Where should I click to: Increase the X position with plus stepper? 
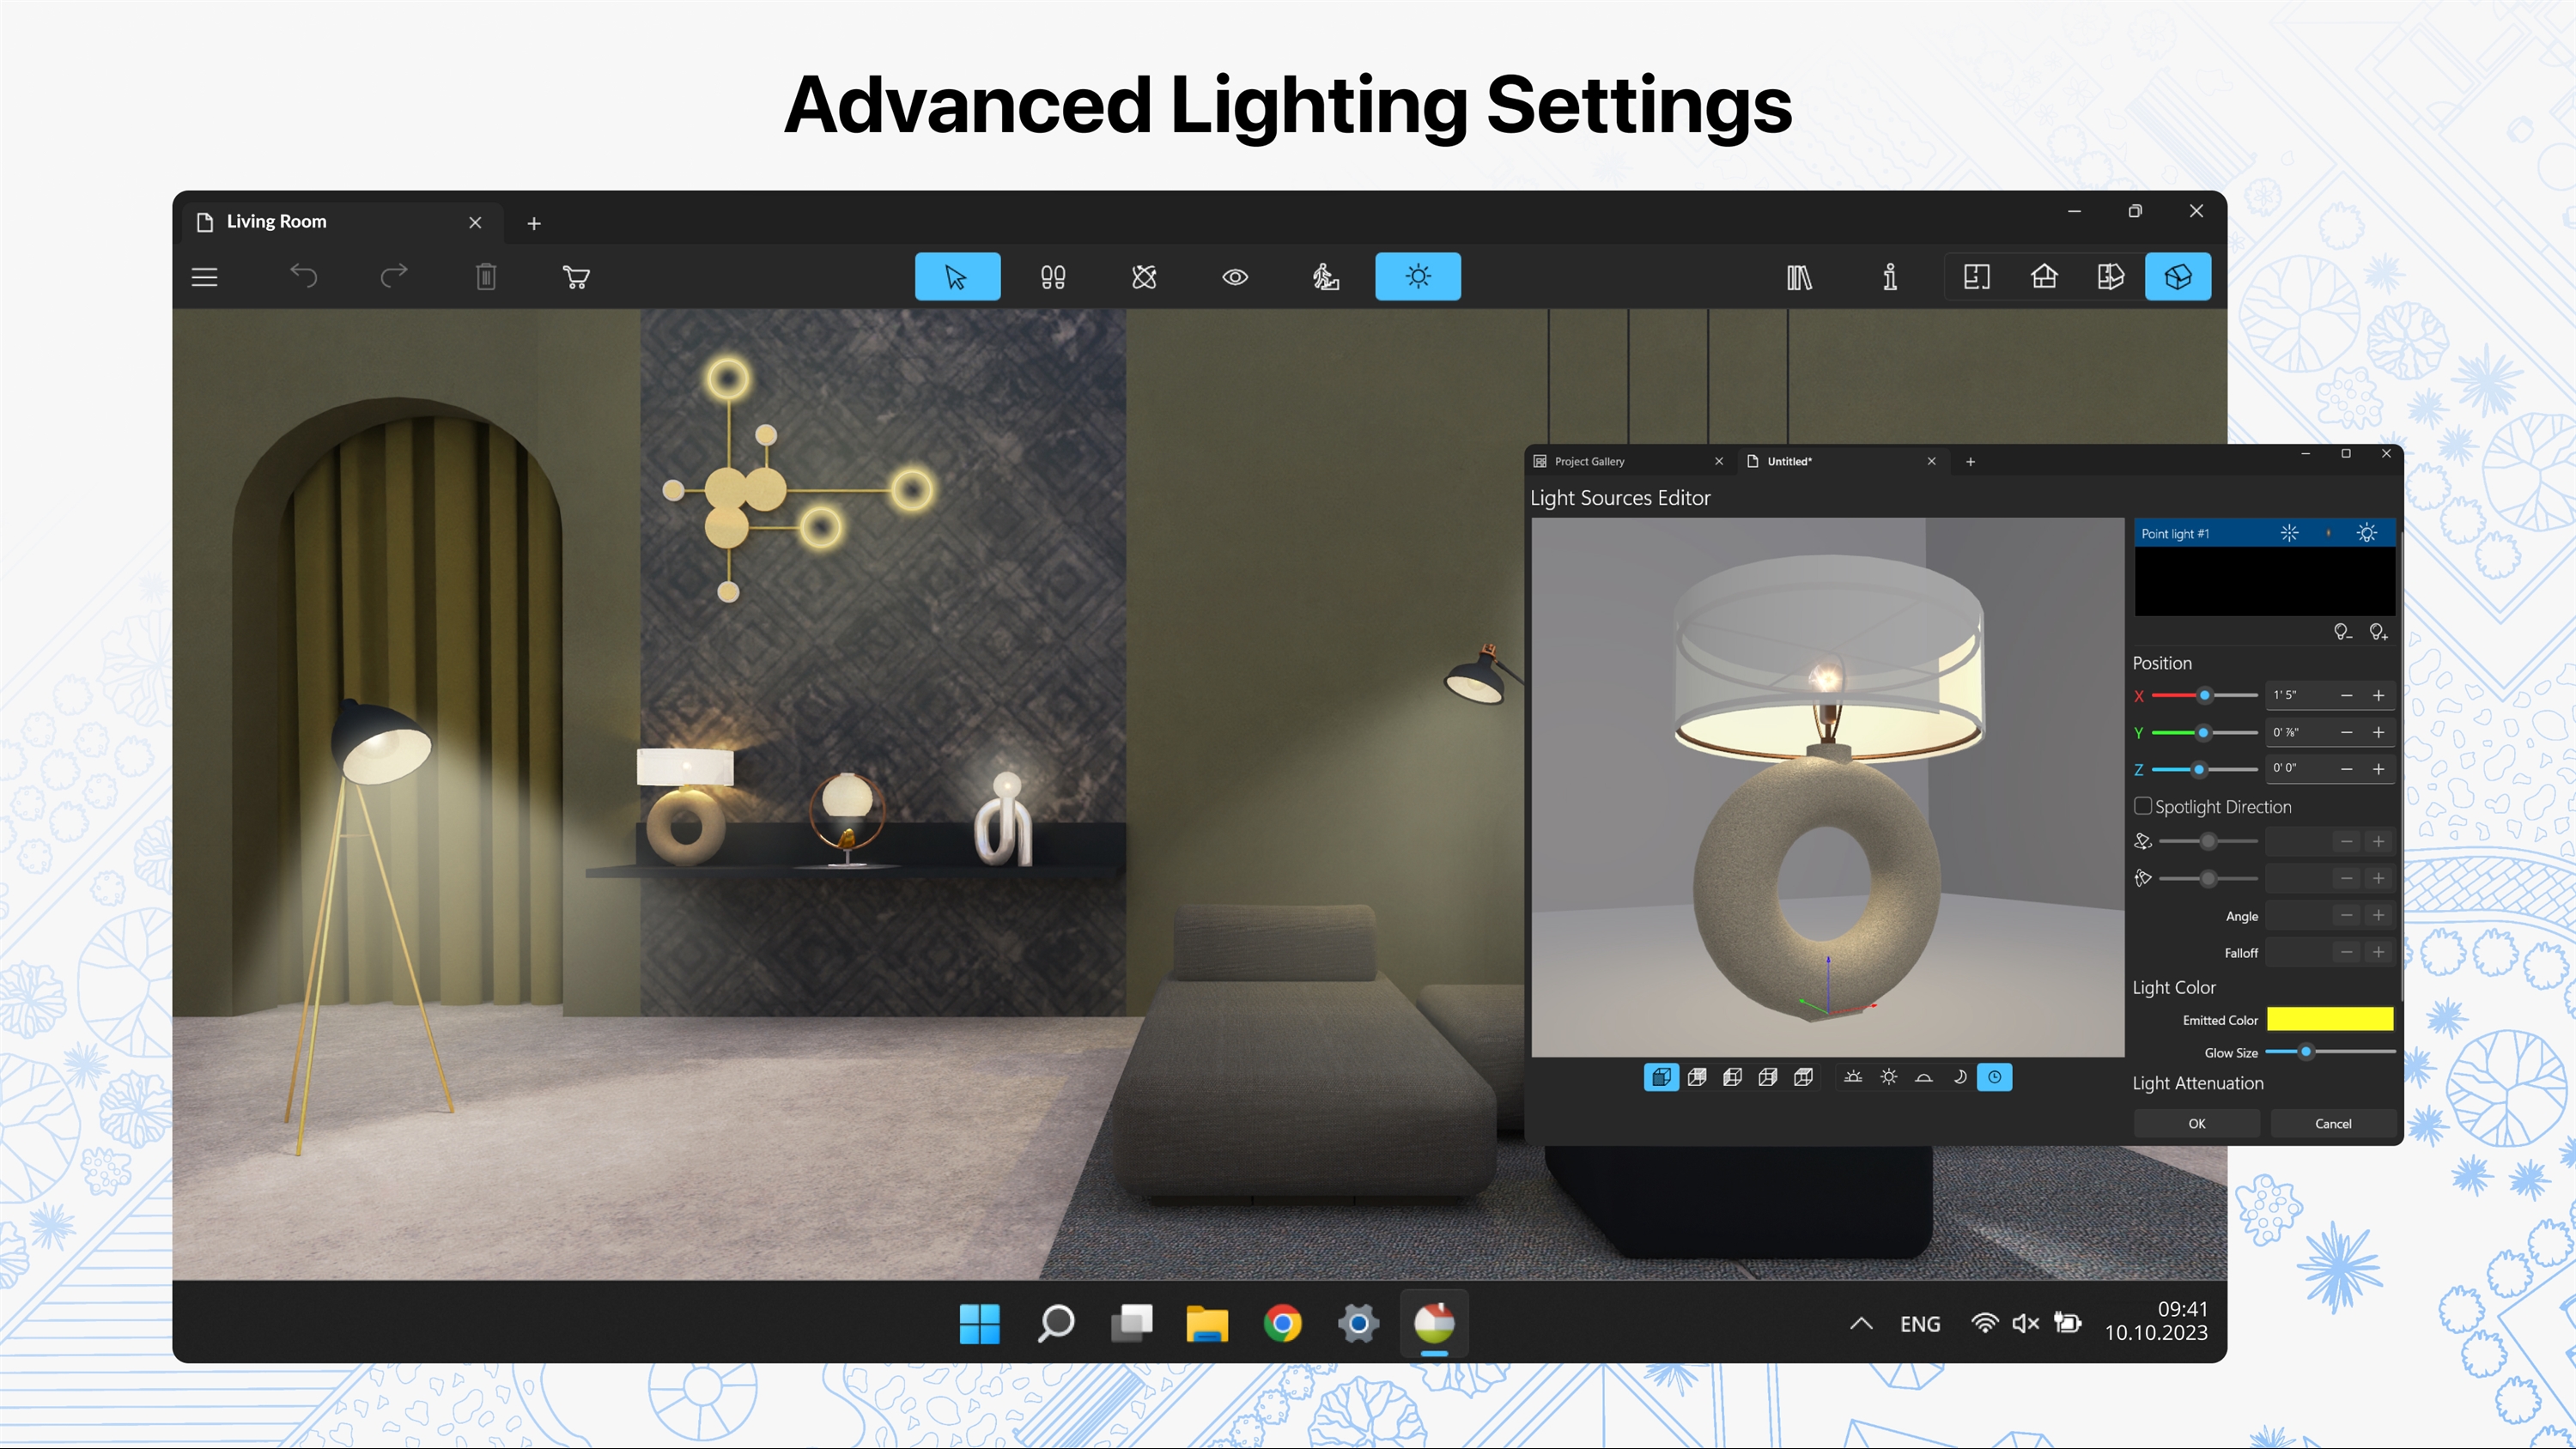2379,695
